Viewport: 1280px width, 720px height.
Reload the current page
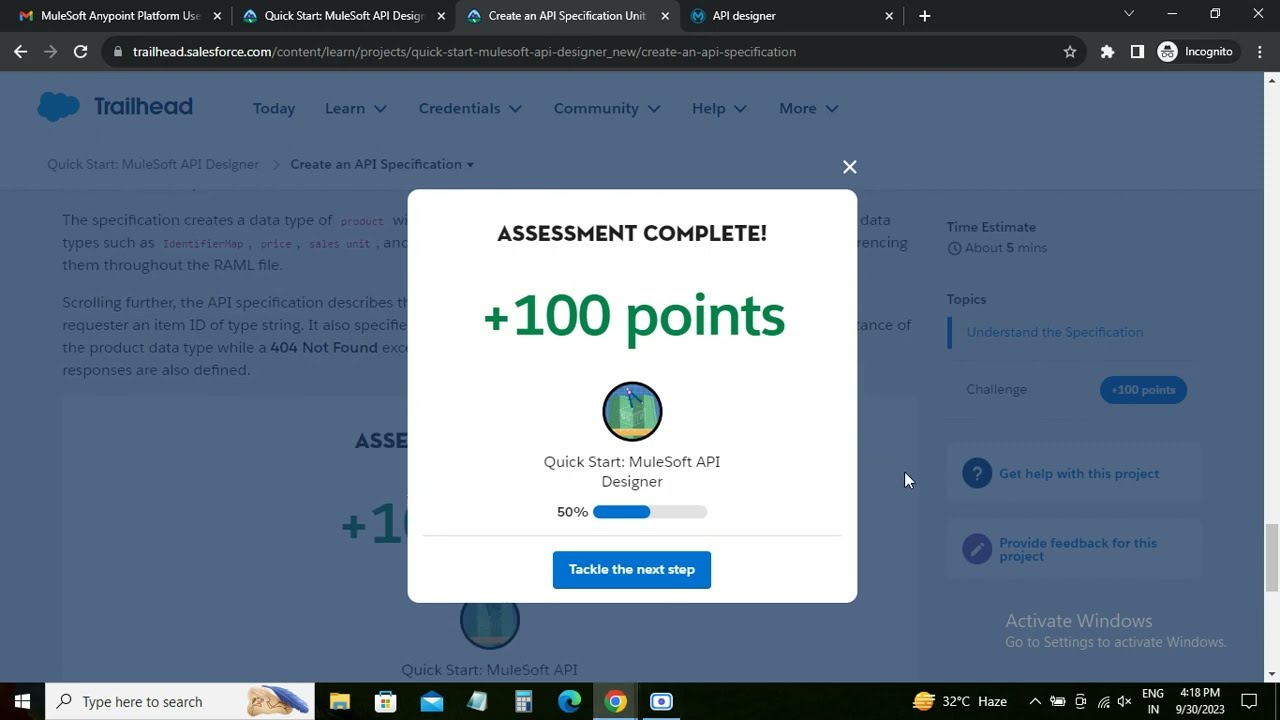point(81,52)
